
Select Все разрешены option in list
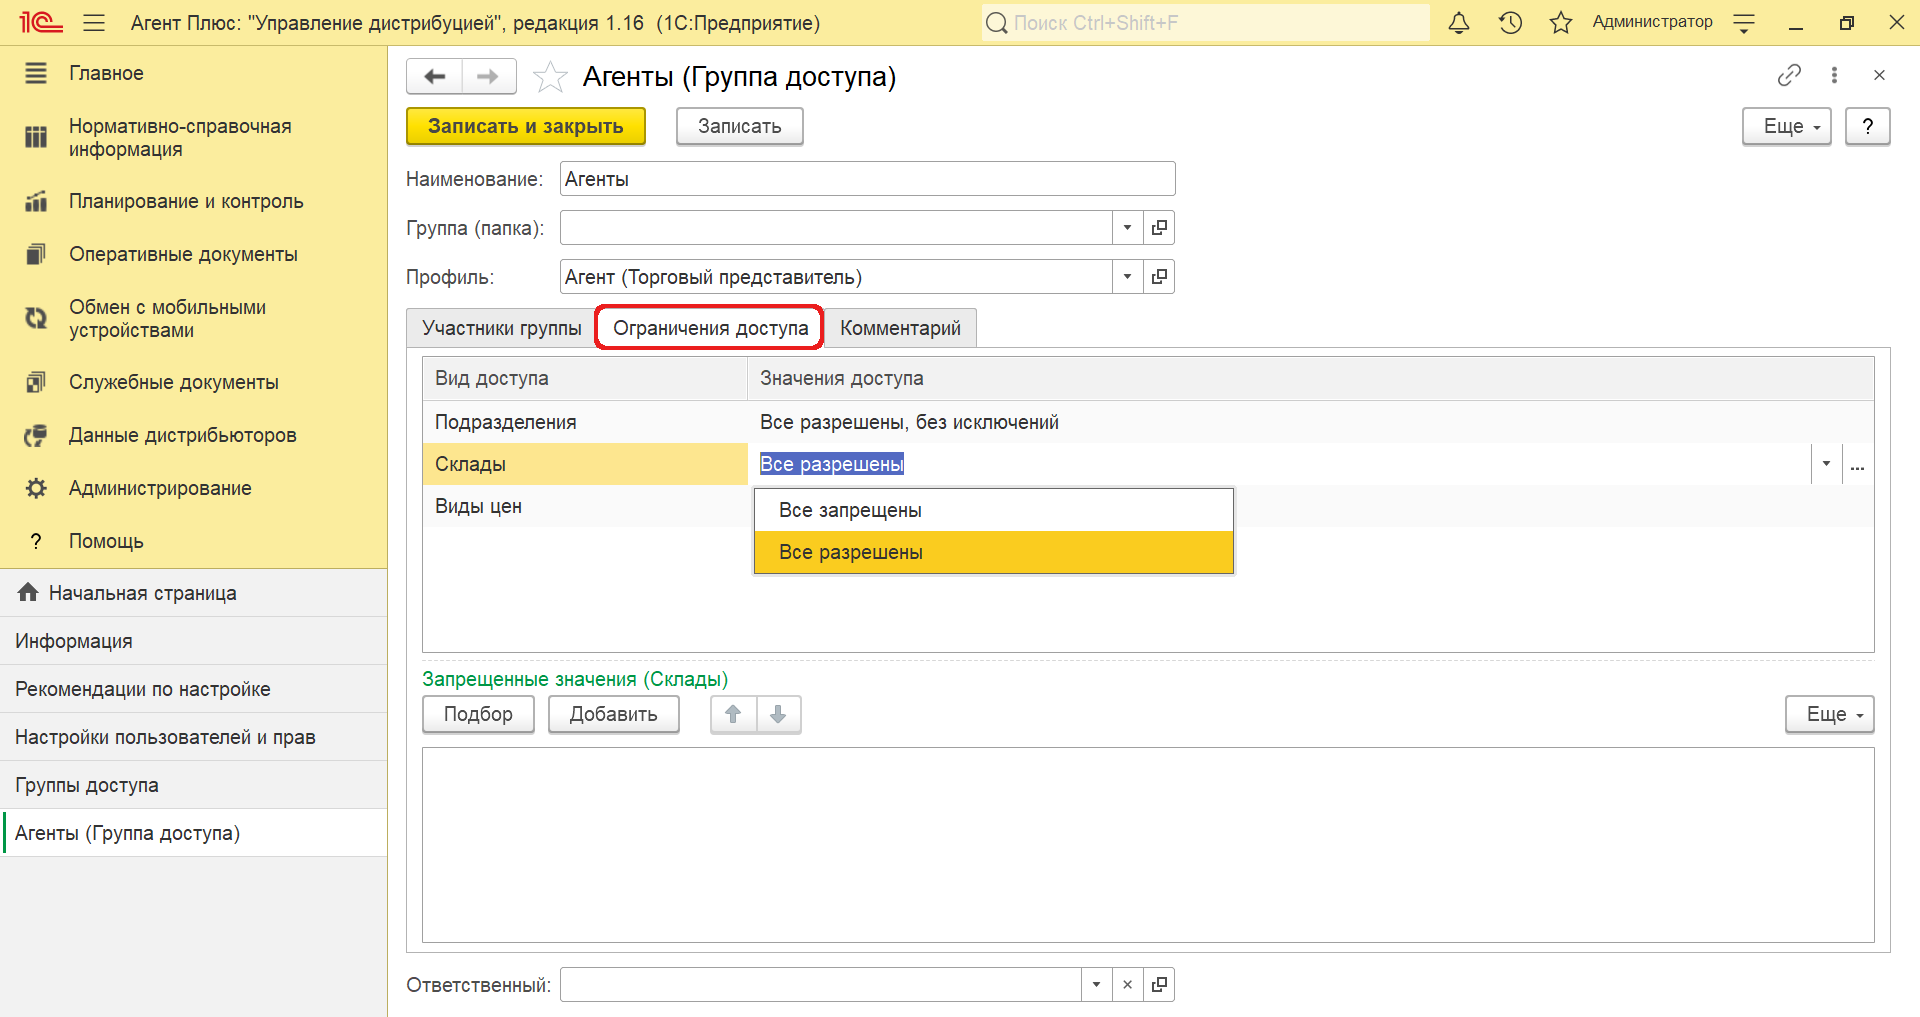994,552
